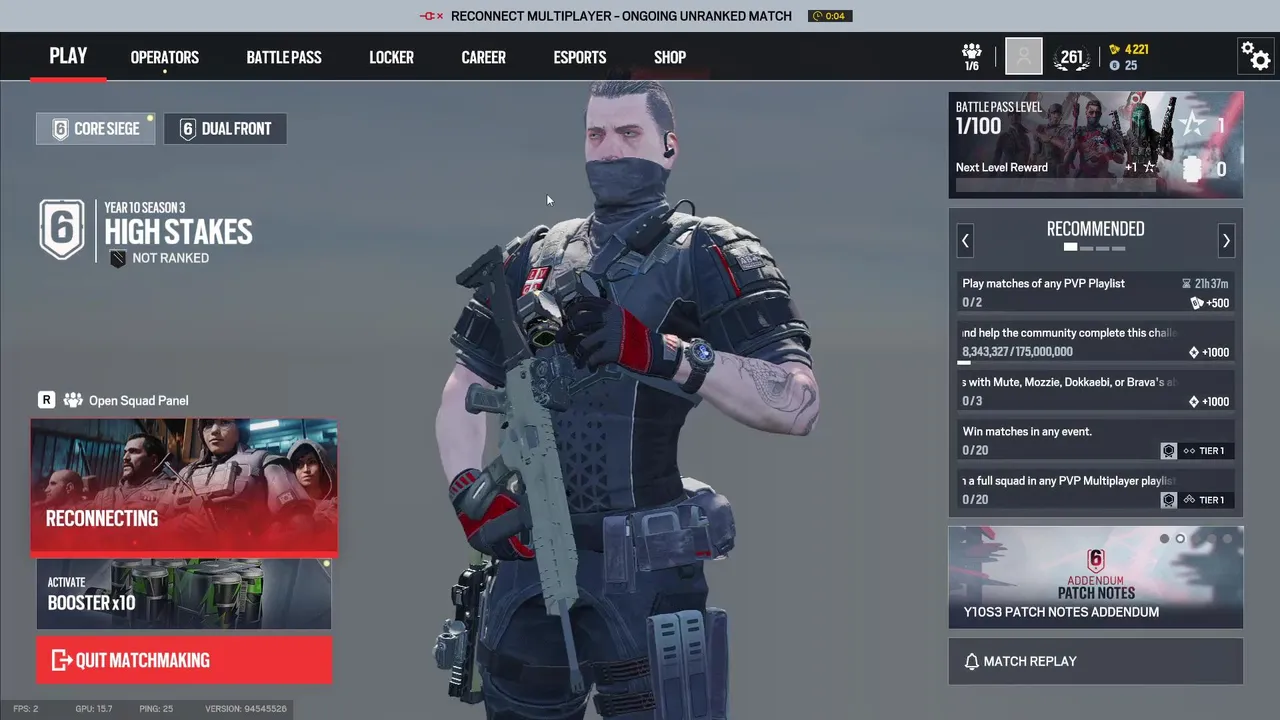
Task: Click the hourglass 21h37m timer
Action: click(x=1204, y=284)
